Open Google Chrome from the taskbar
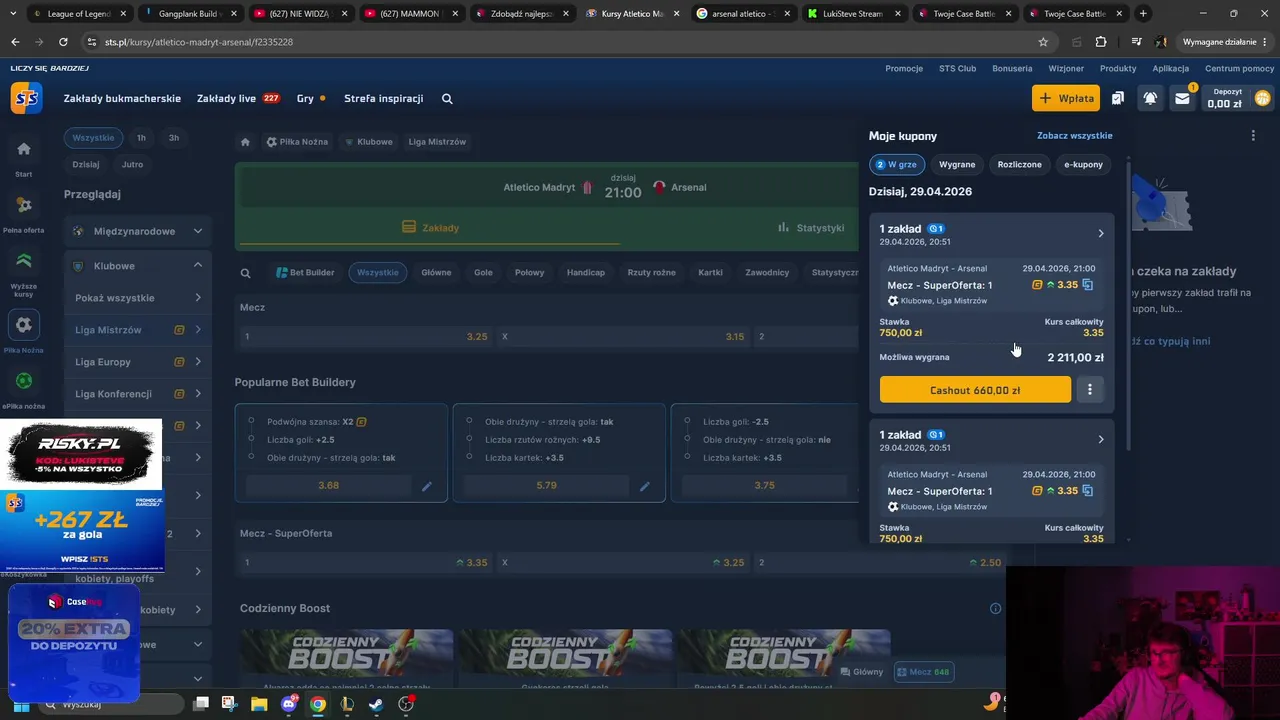The height and width of the screenshot is (720, 1280). (317, 704)
